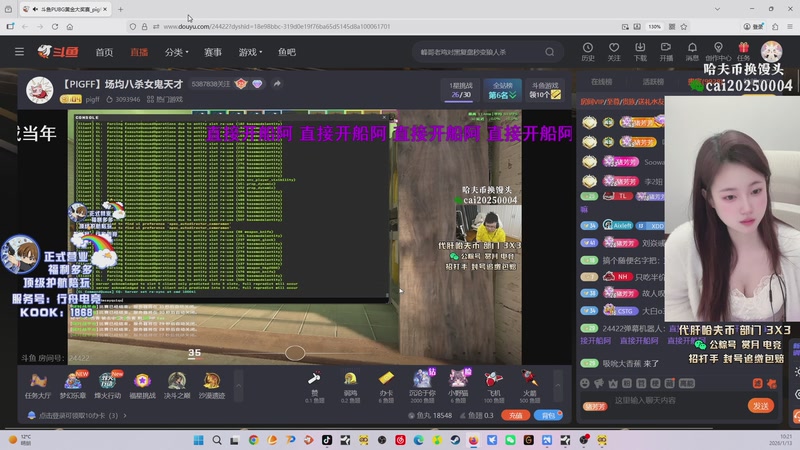Open 赛事 esports nav item

[213, 52]
